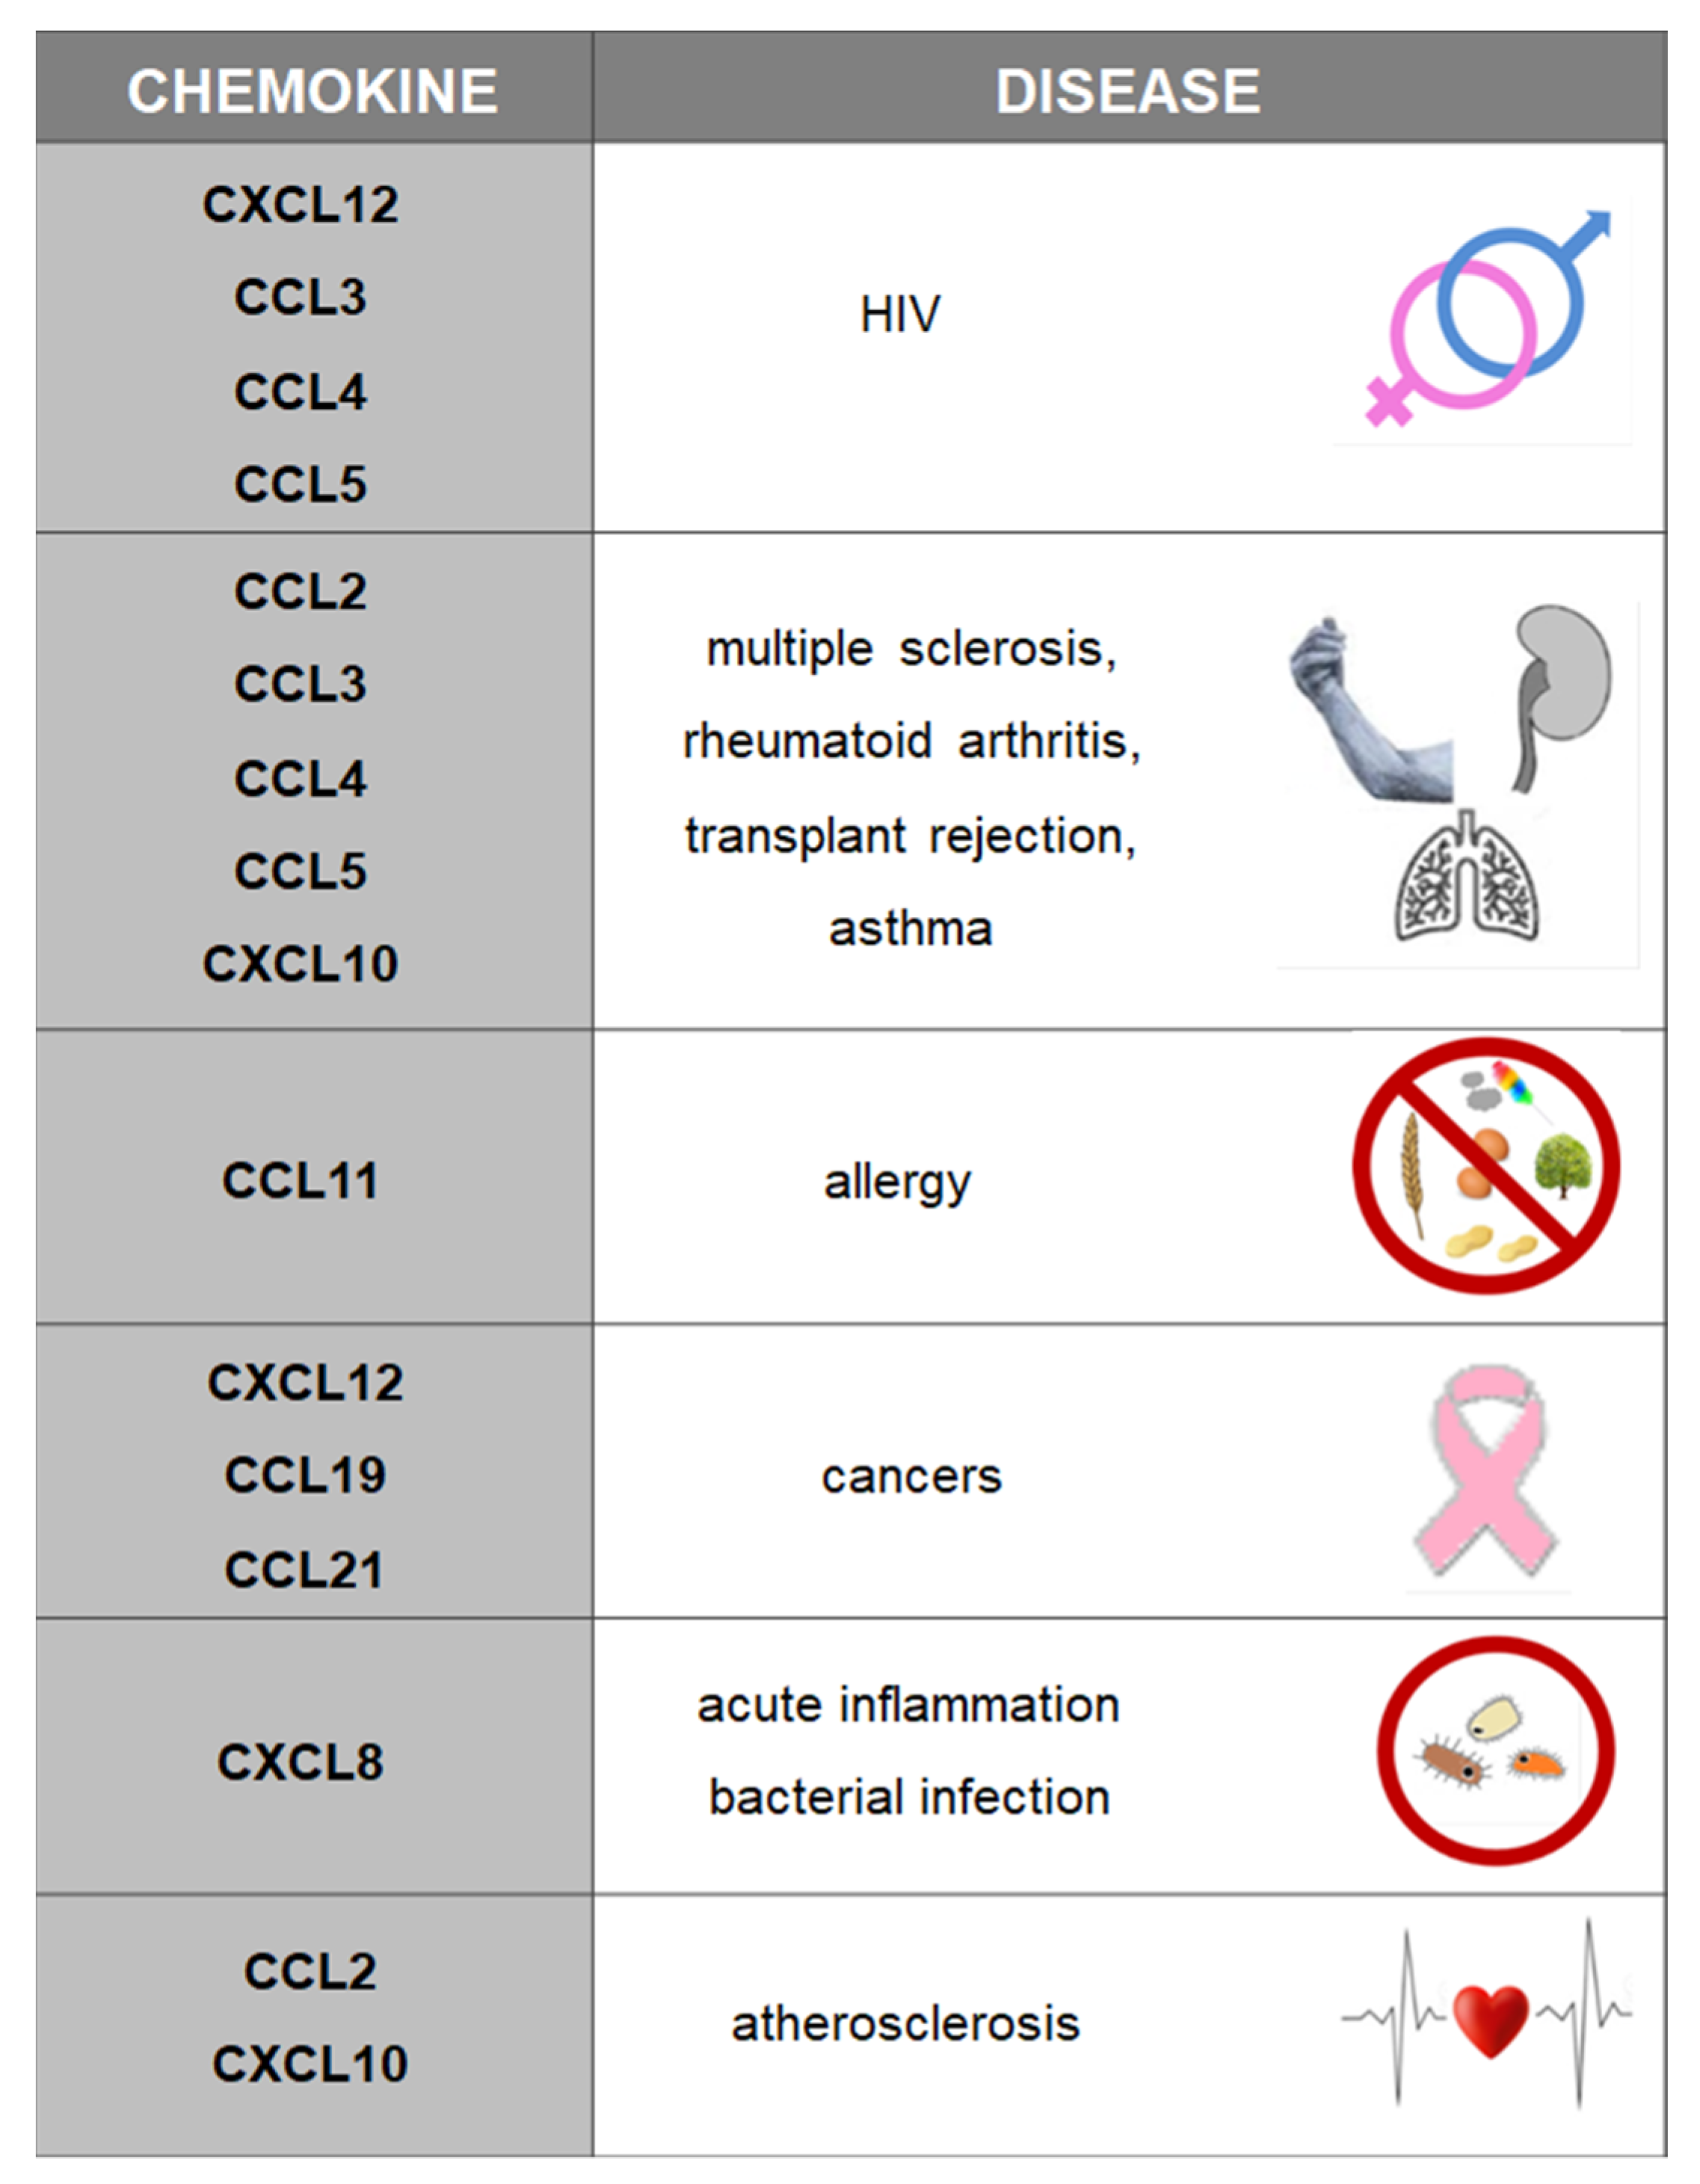Click the transplant rejection text

click(x=911, y=836)
